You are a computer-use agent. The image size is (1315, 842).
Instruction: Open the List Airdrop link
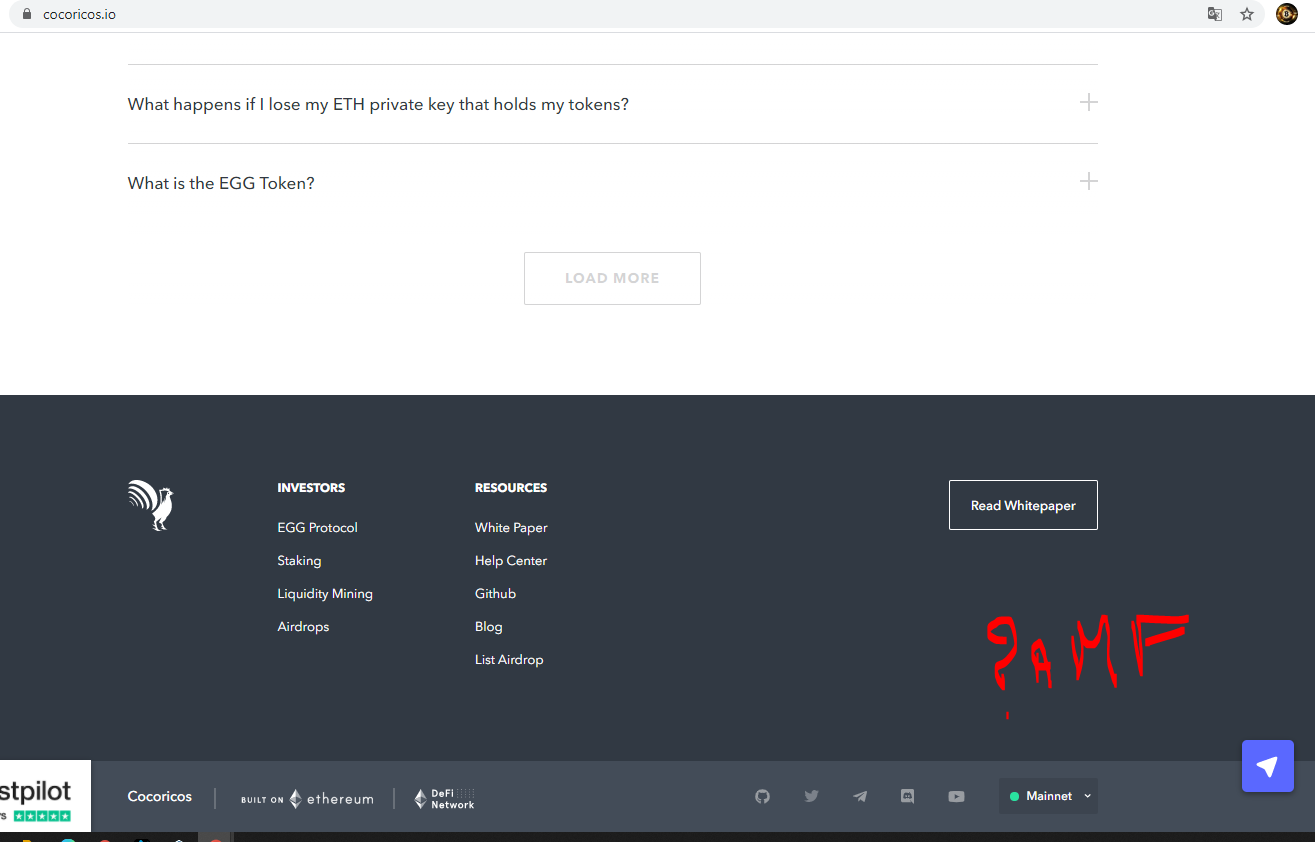pyautogui.click(x=509, y=660)
